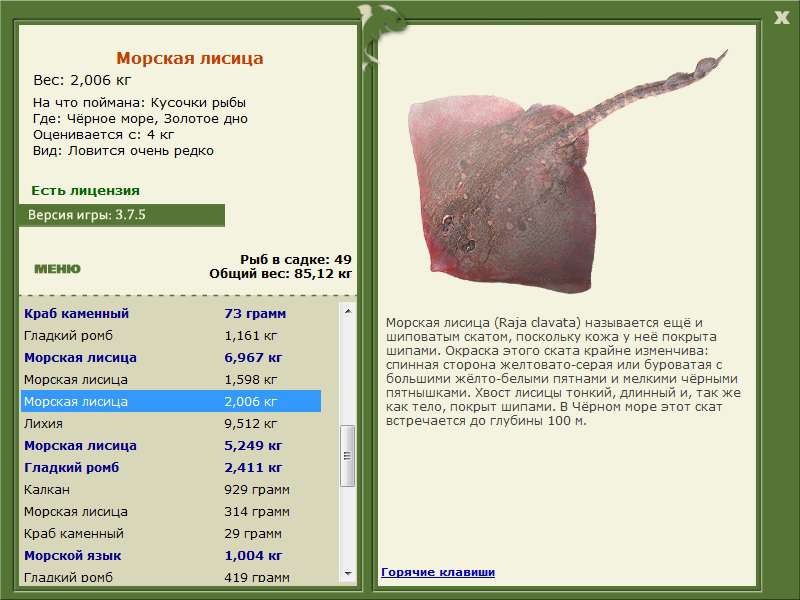Open the Горячие клавиши link

click(x=438, y=572)
